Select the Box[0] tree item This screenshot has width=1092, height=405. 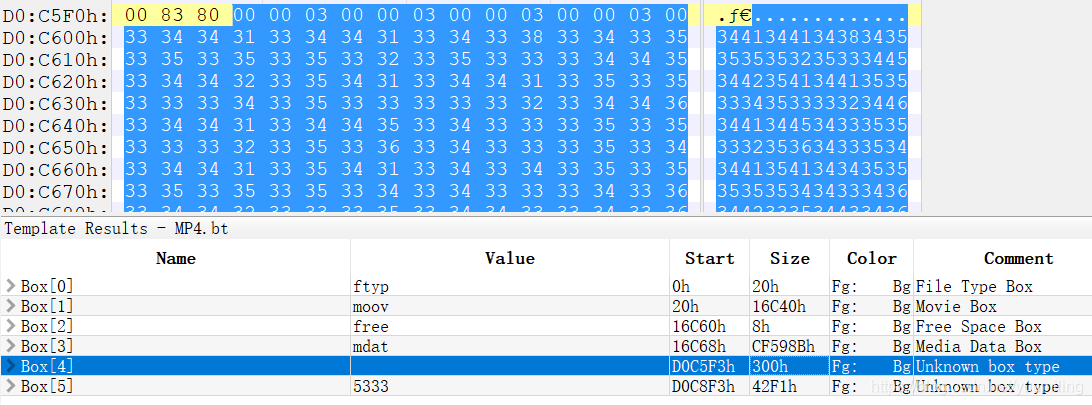tap(47, 286)
